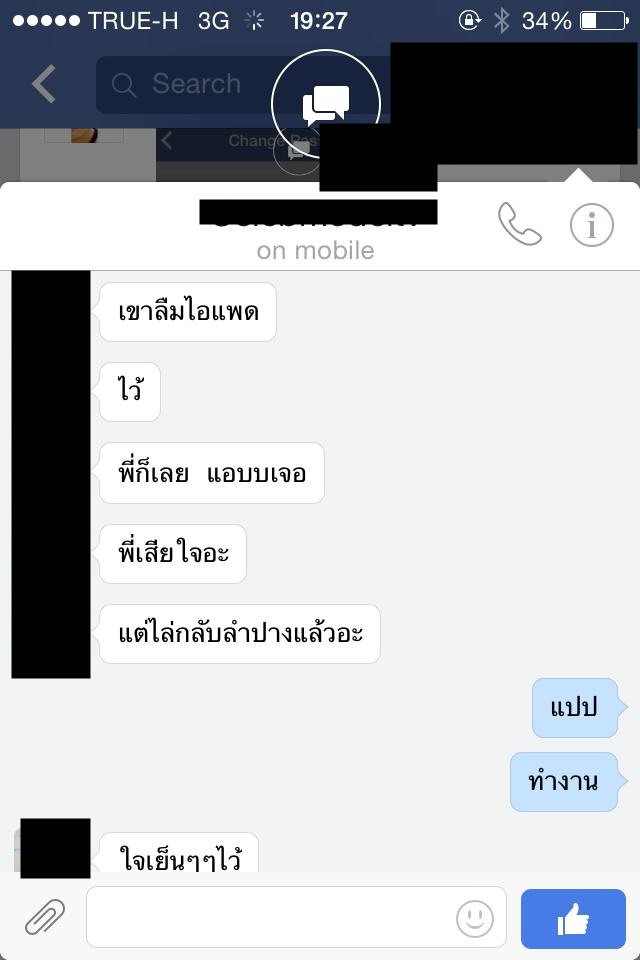The height and width of the screenshot is (960, 640).
Task: Tap the blue ทำงาน message bubble
Action: point(564,782)
